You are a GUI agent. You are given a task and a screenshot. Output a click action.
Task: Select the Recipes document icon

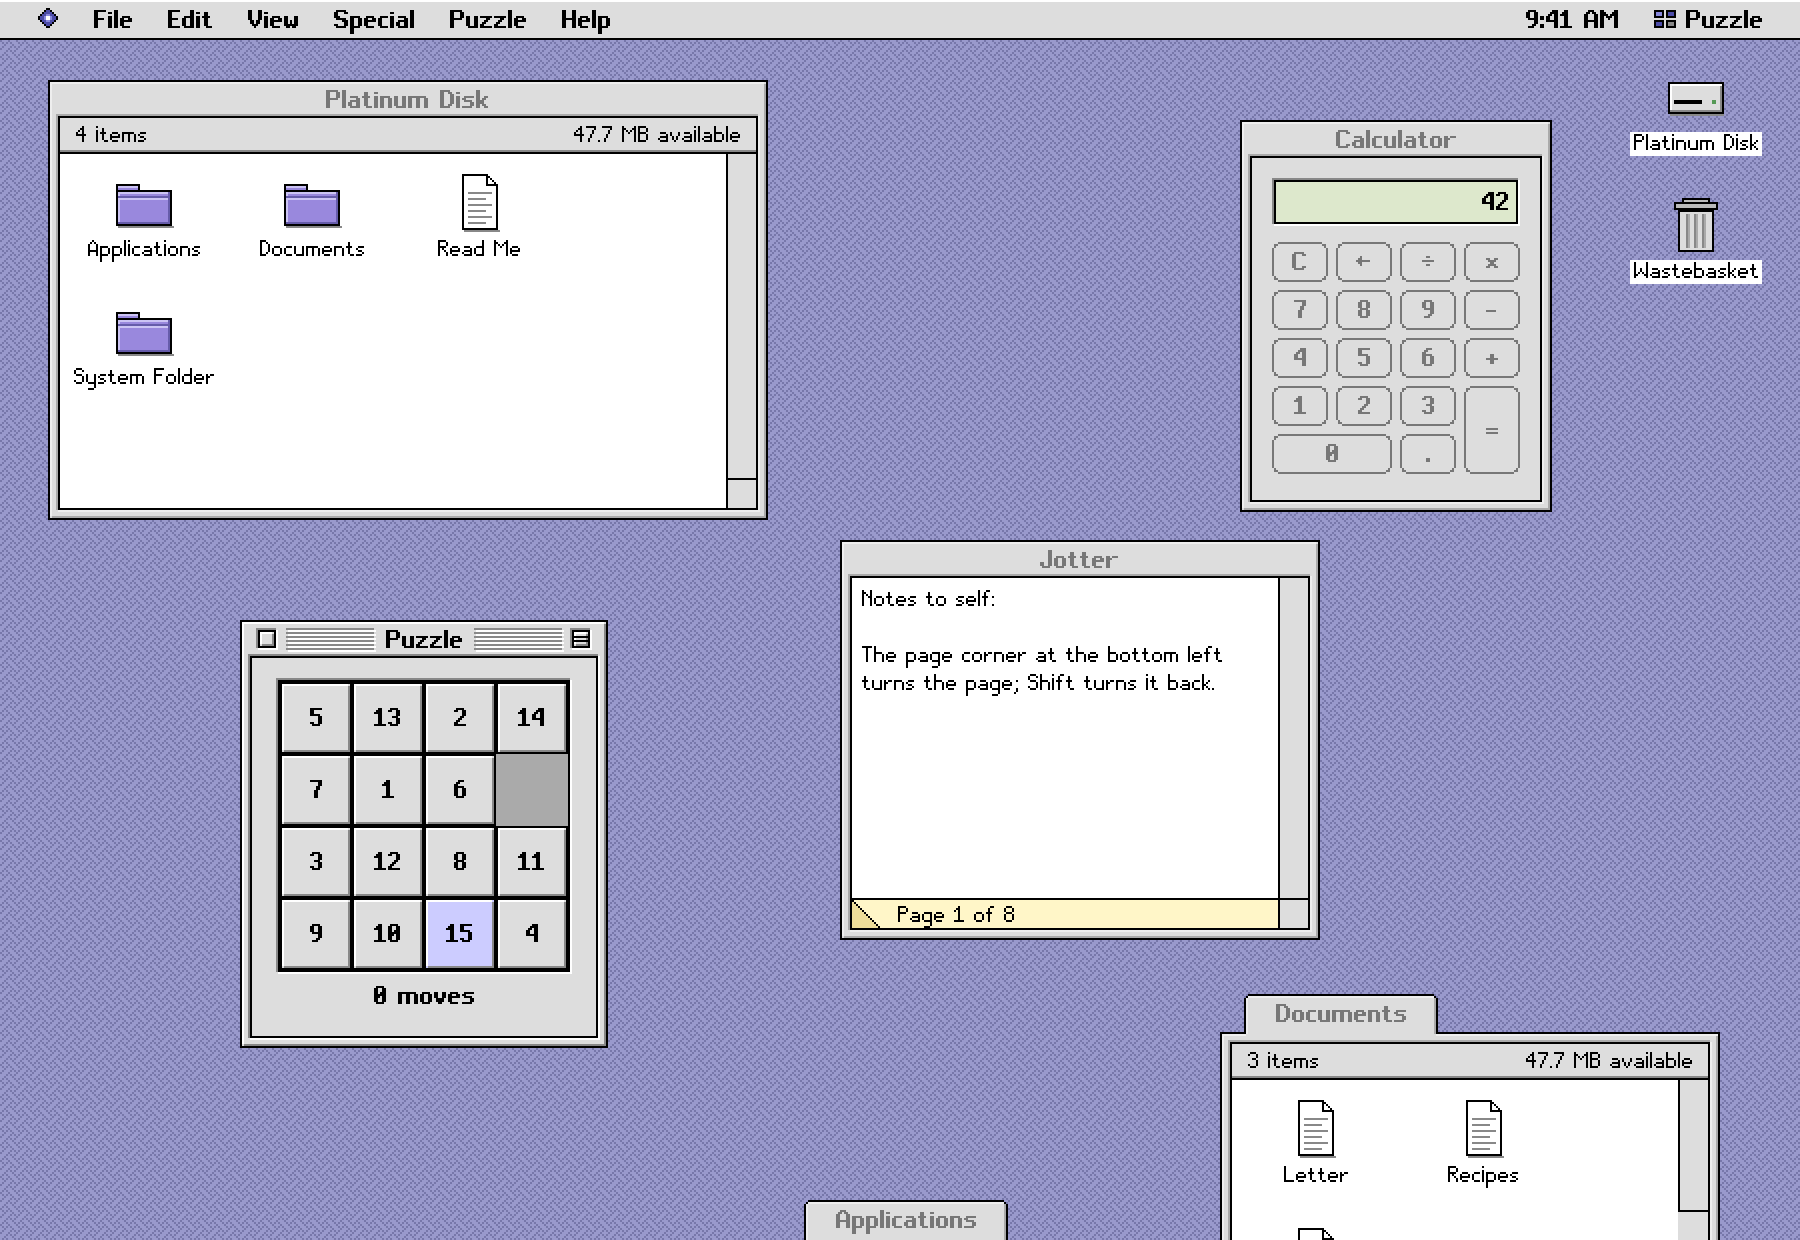pos(1483,1128)
